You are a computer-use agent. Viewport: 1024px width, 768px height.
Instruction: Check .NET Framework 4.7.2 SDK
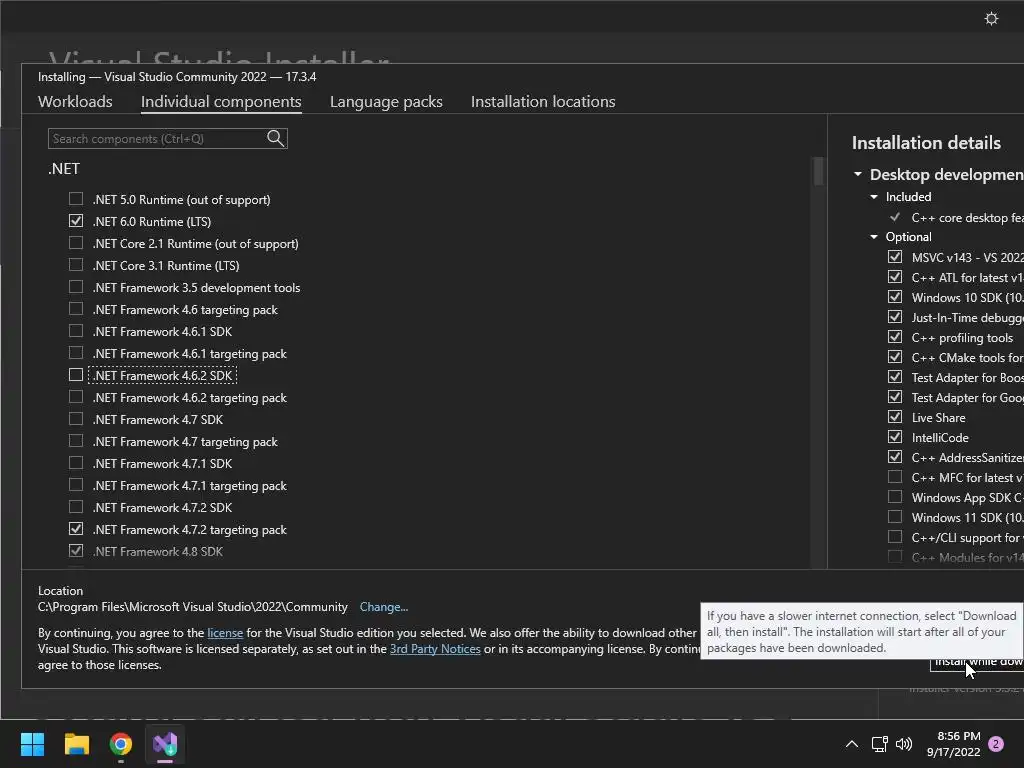[x=76, y=507]
